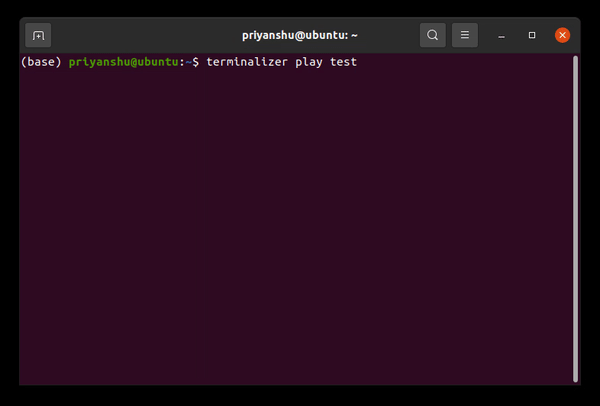The height and width of the screenshot is (406, 600).
Task: Click the blue ~ directory in prompt
Action: point(188,62)
